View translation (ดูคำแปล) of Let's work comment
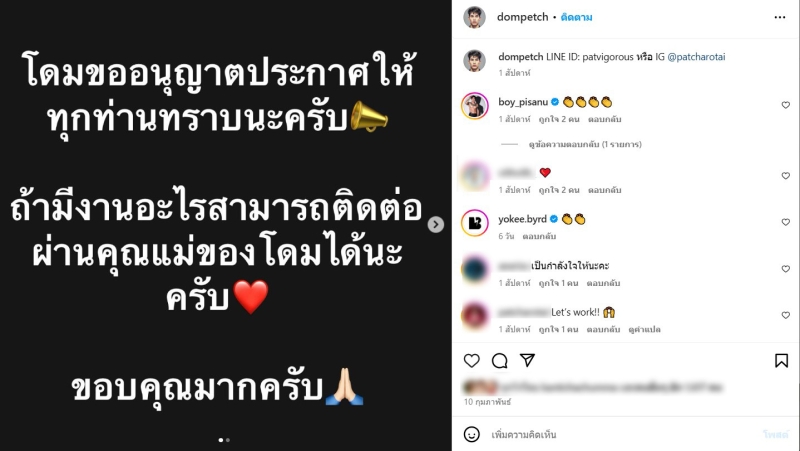The height and width of the screenshot is (451, 800). pos(644,330)
